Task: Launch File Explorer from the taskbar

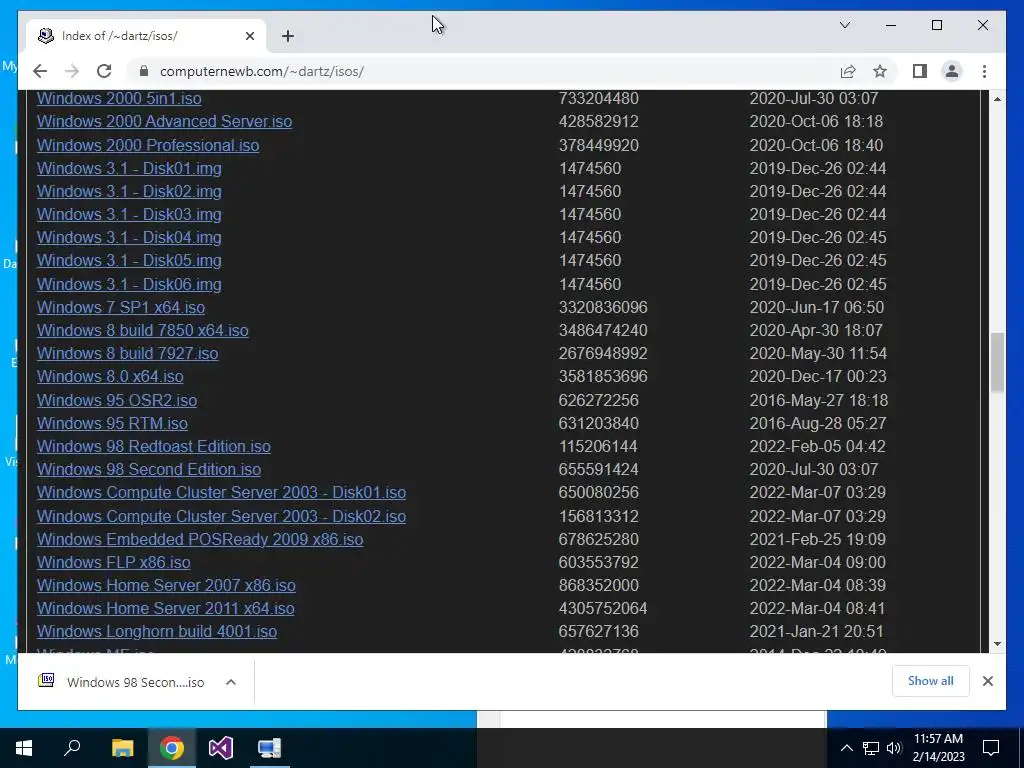Action: click(122, 748)
